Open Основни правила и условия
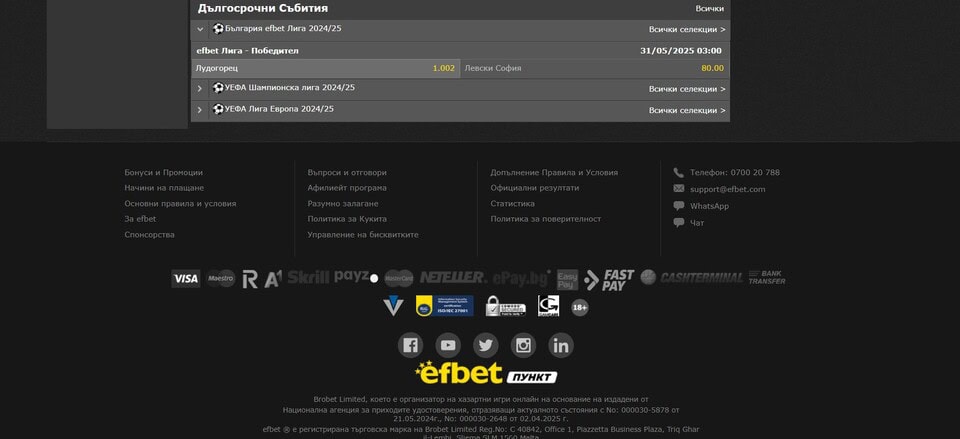 pos(180,203)
